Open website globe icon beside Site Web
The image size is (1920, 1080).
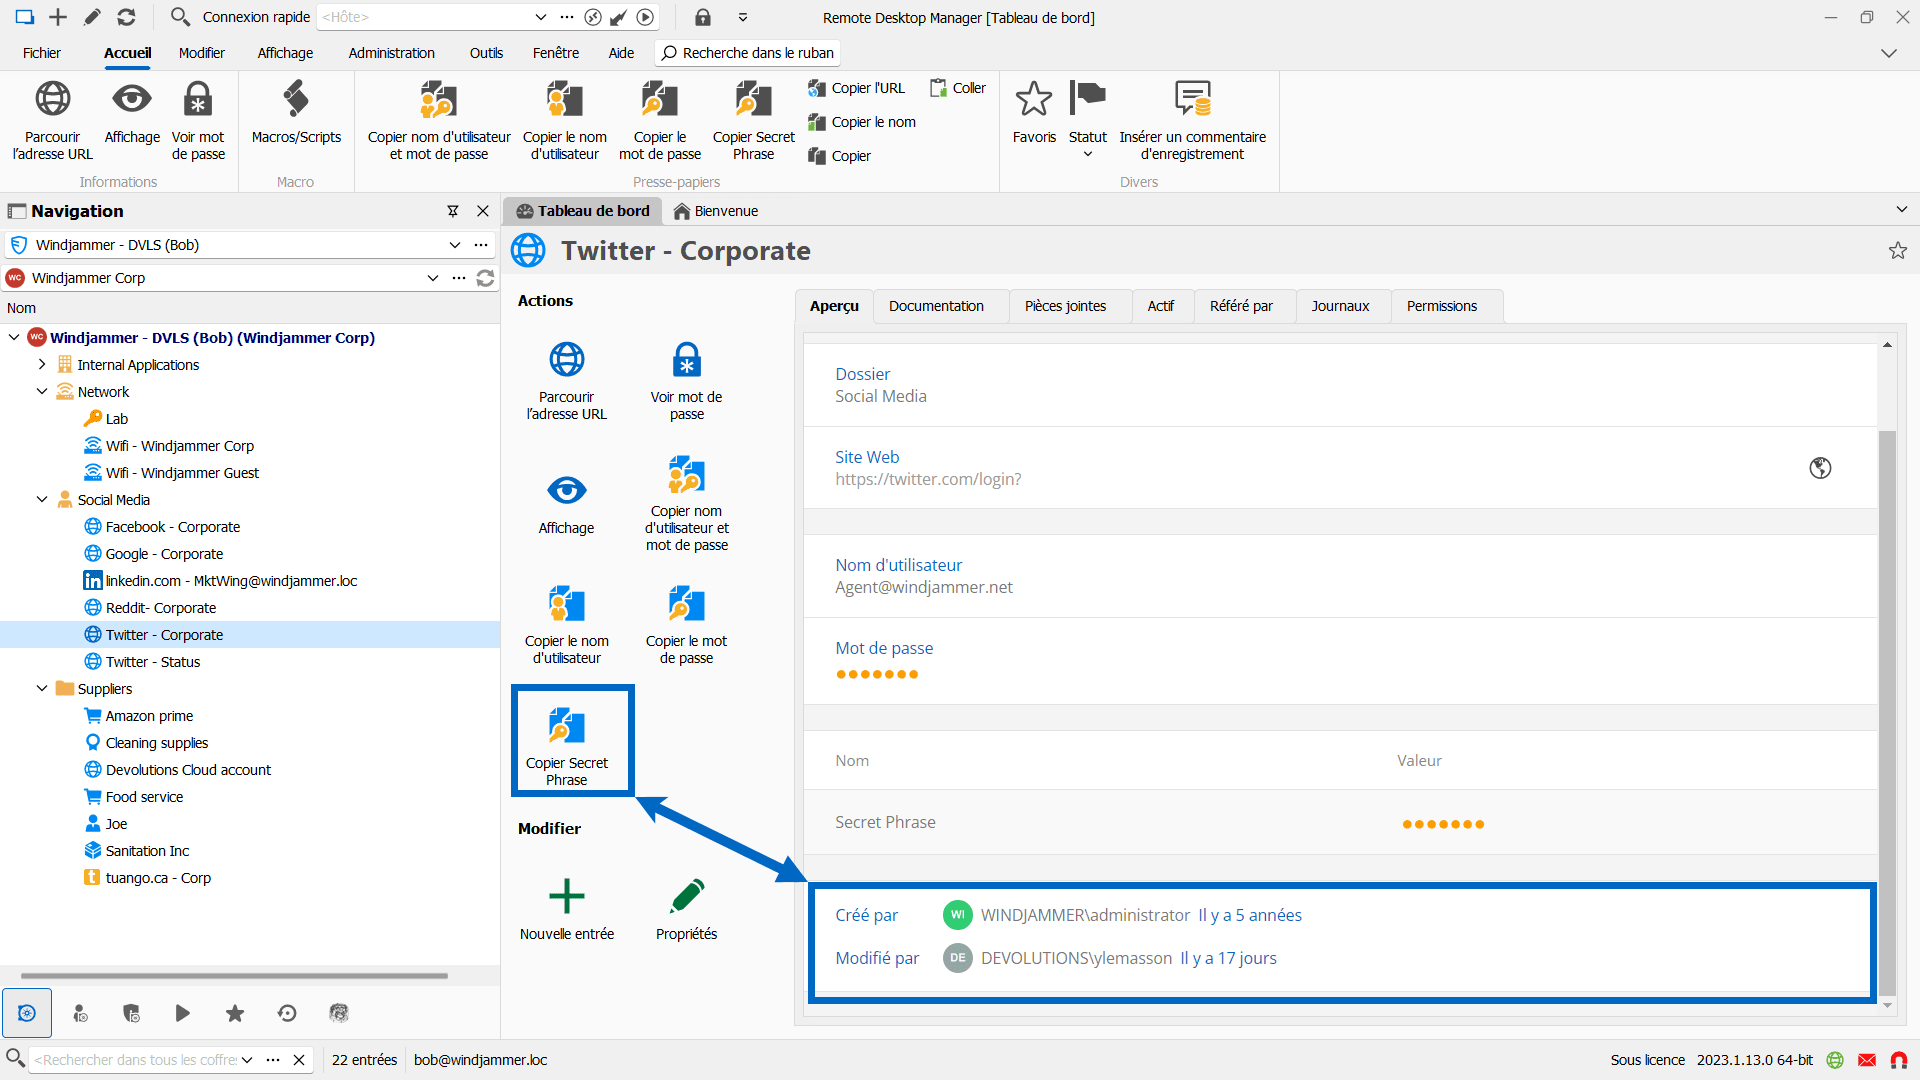pos(1820,468)
